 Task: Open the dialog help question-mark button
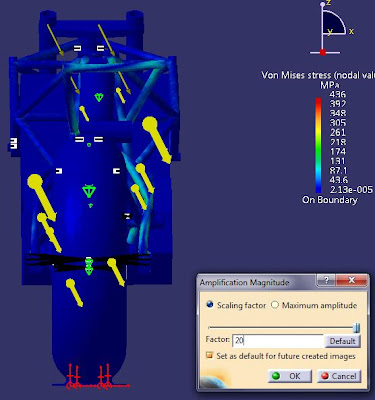click(x=327, y=280)
